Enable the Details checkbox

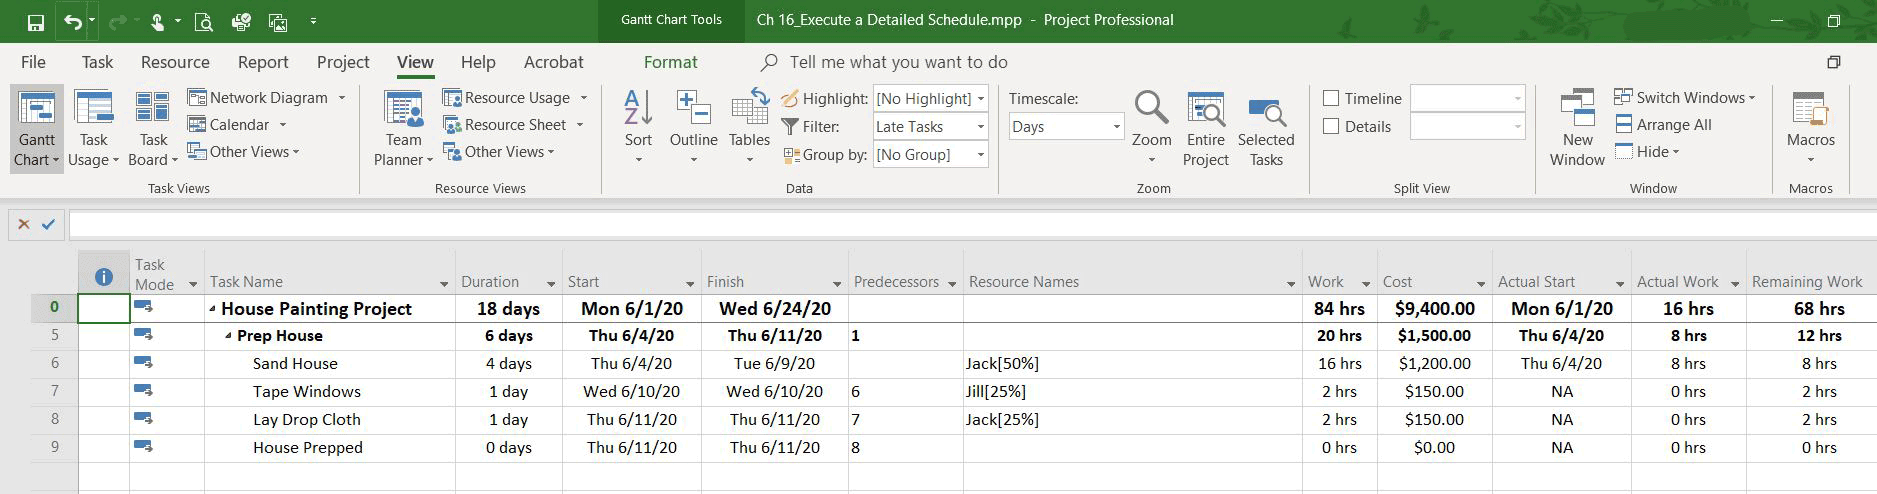point(1331,126)
